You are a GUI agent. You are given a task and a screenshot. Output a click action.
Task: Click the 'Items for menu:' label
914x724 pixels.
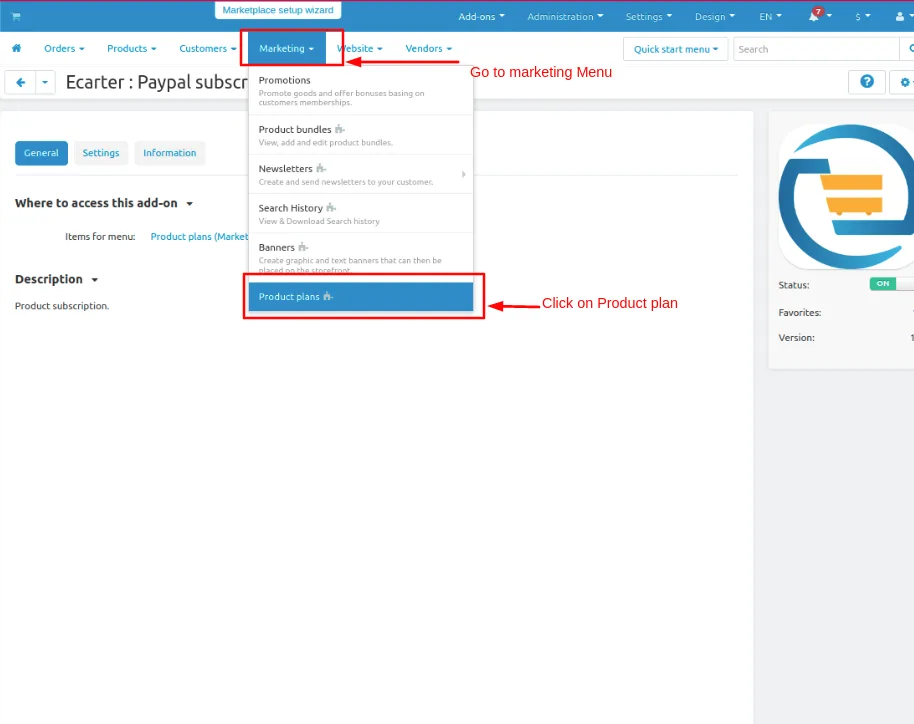(x=100, y=236)
